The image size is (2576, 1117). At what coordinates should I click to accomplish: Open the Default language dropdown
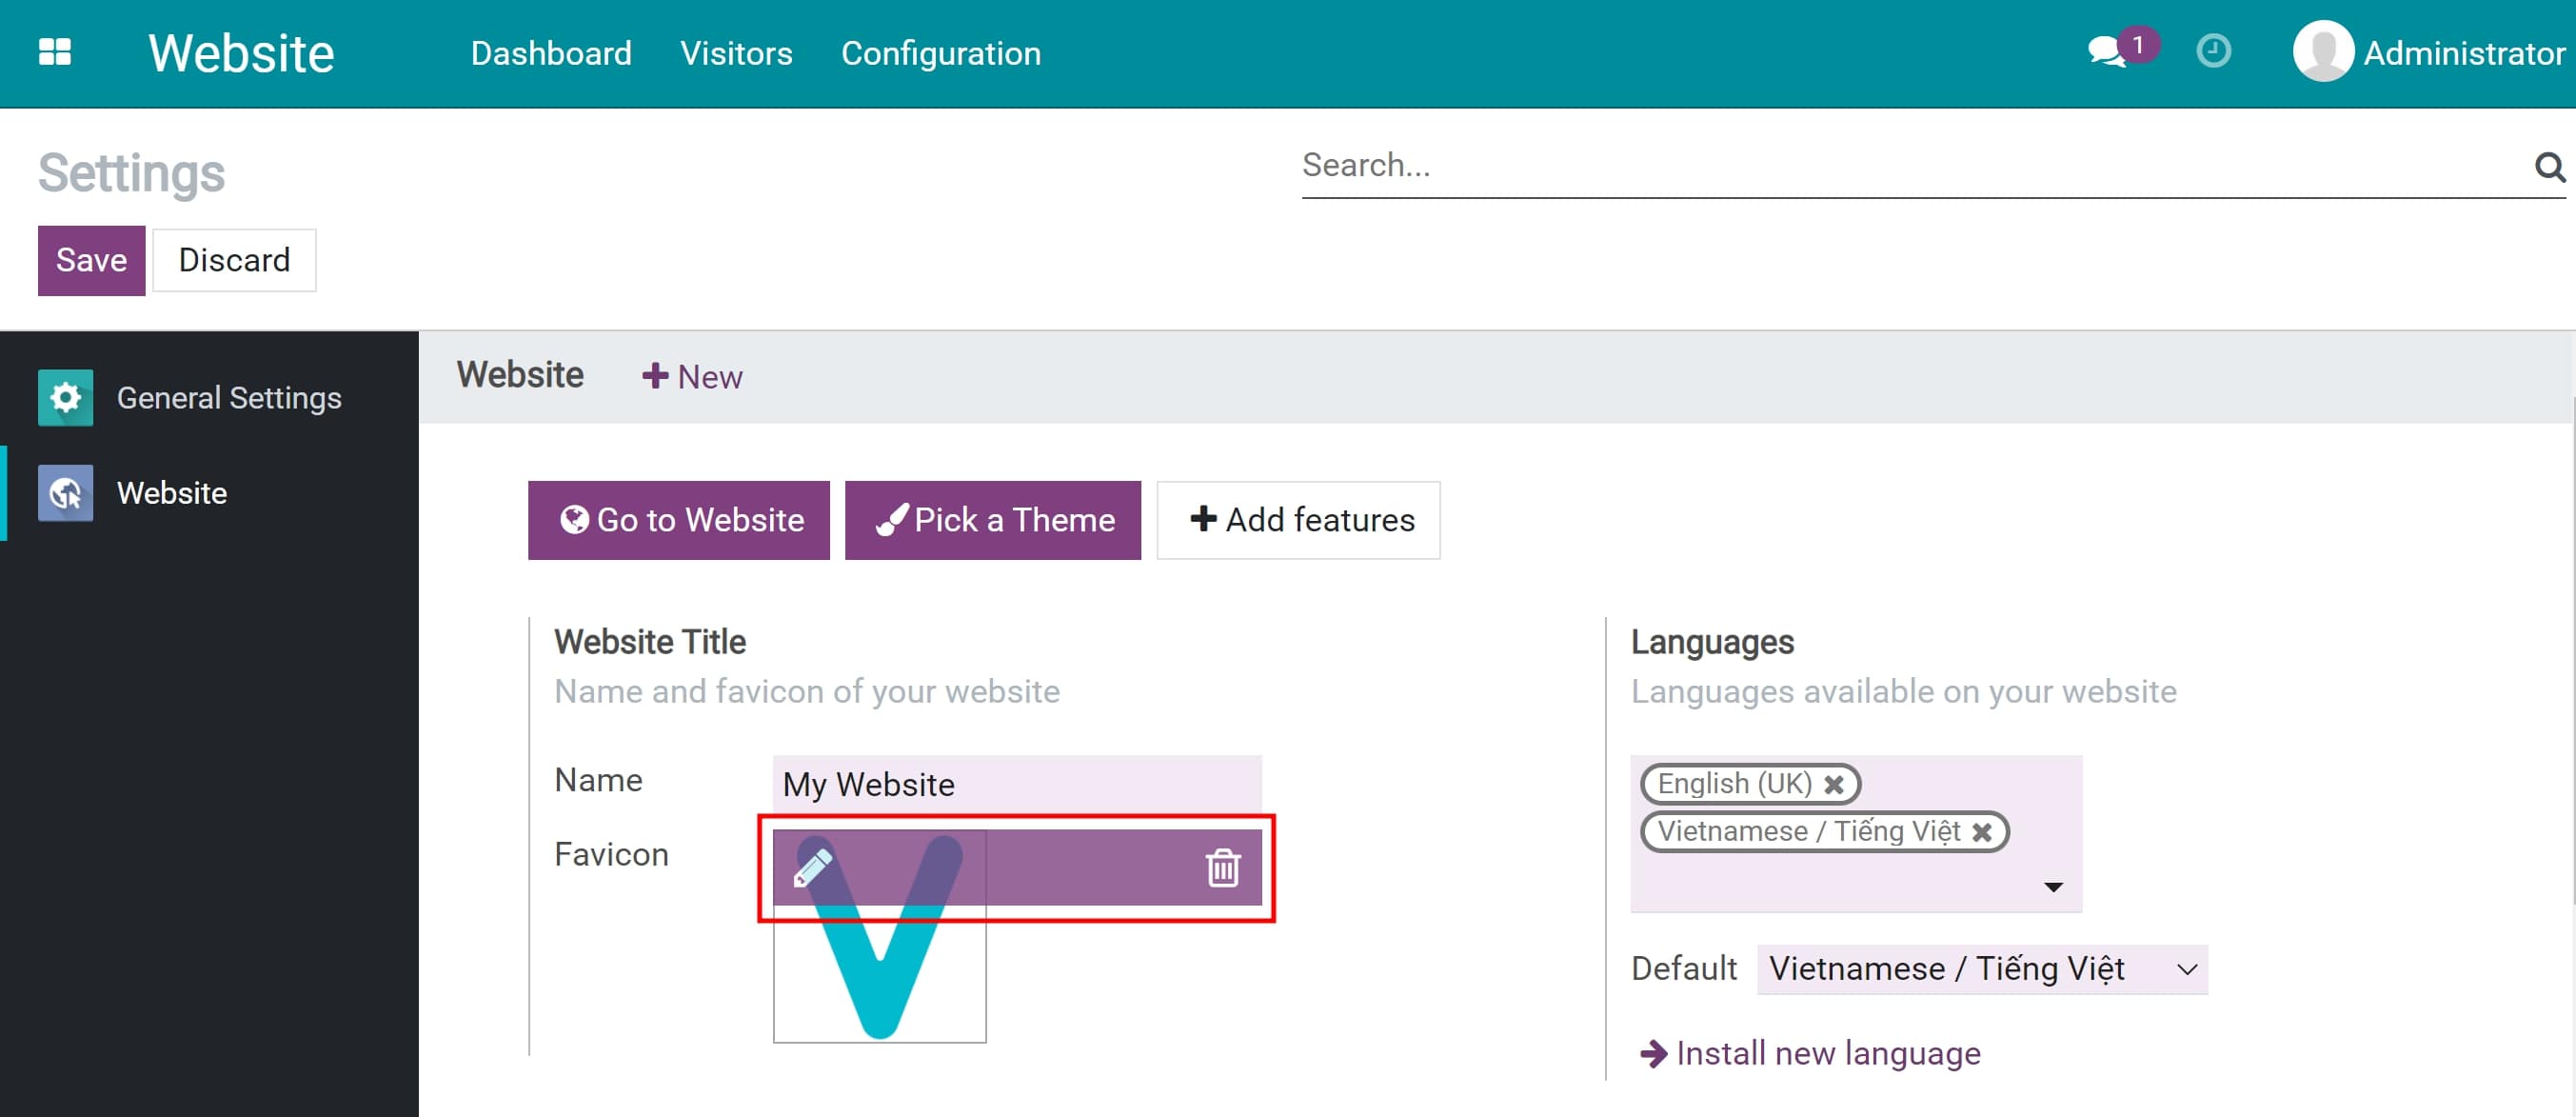click(1981, 969)
